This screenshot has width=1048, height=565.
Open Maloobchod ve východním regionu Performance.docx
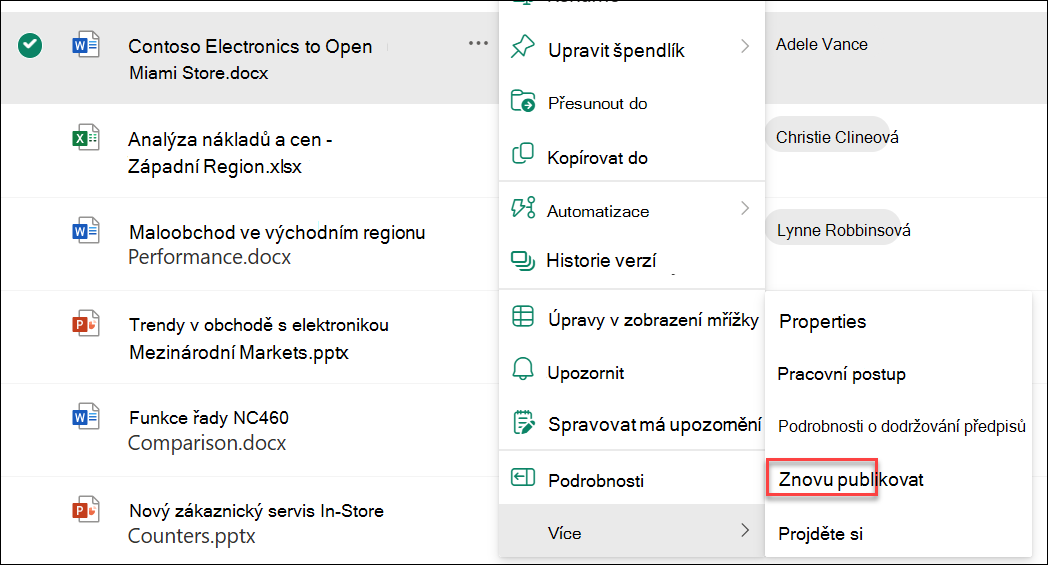[x=277, y=244]
